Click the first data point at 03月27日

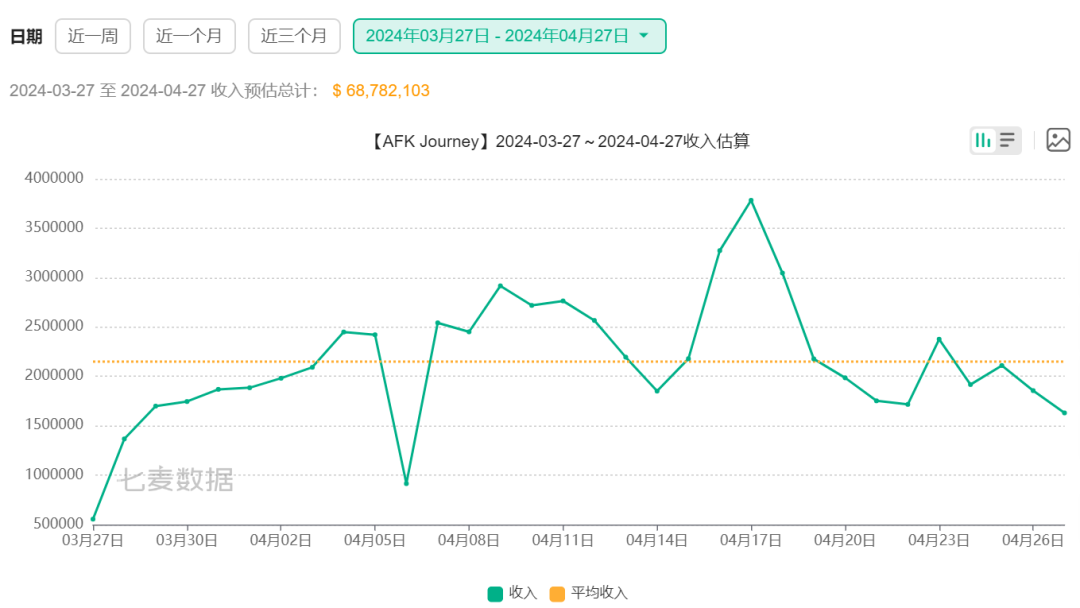(93, 519)
